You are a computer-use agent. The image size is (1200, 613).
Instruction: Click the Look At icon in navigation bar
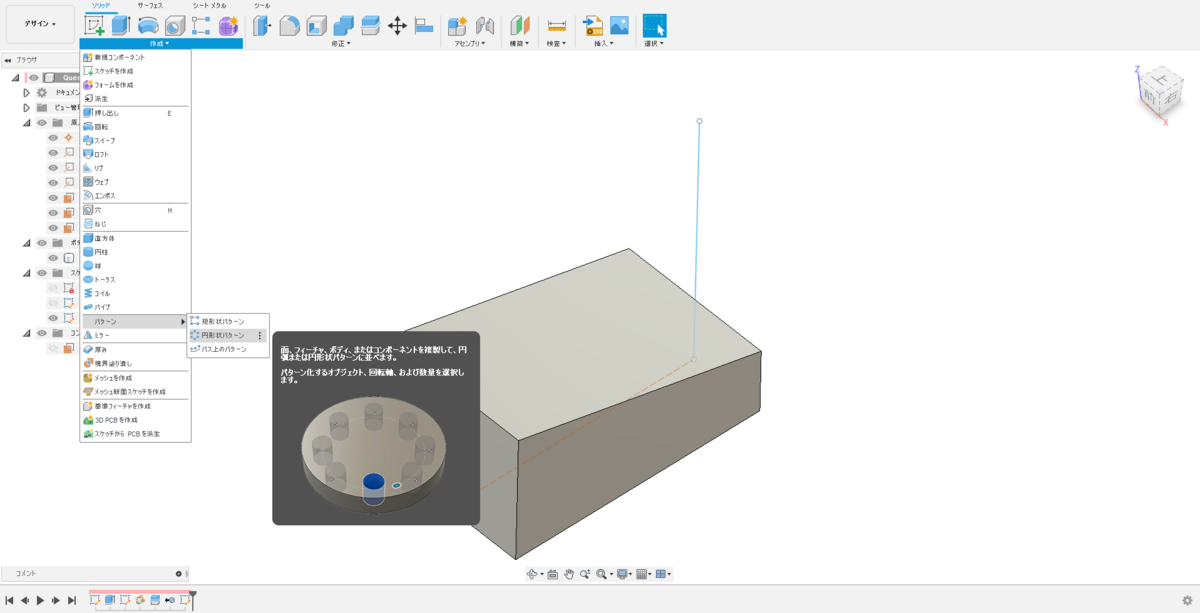(552, 574)
